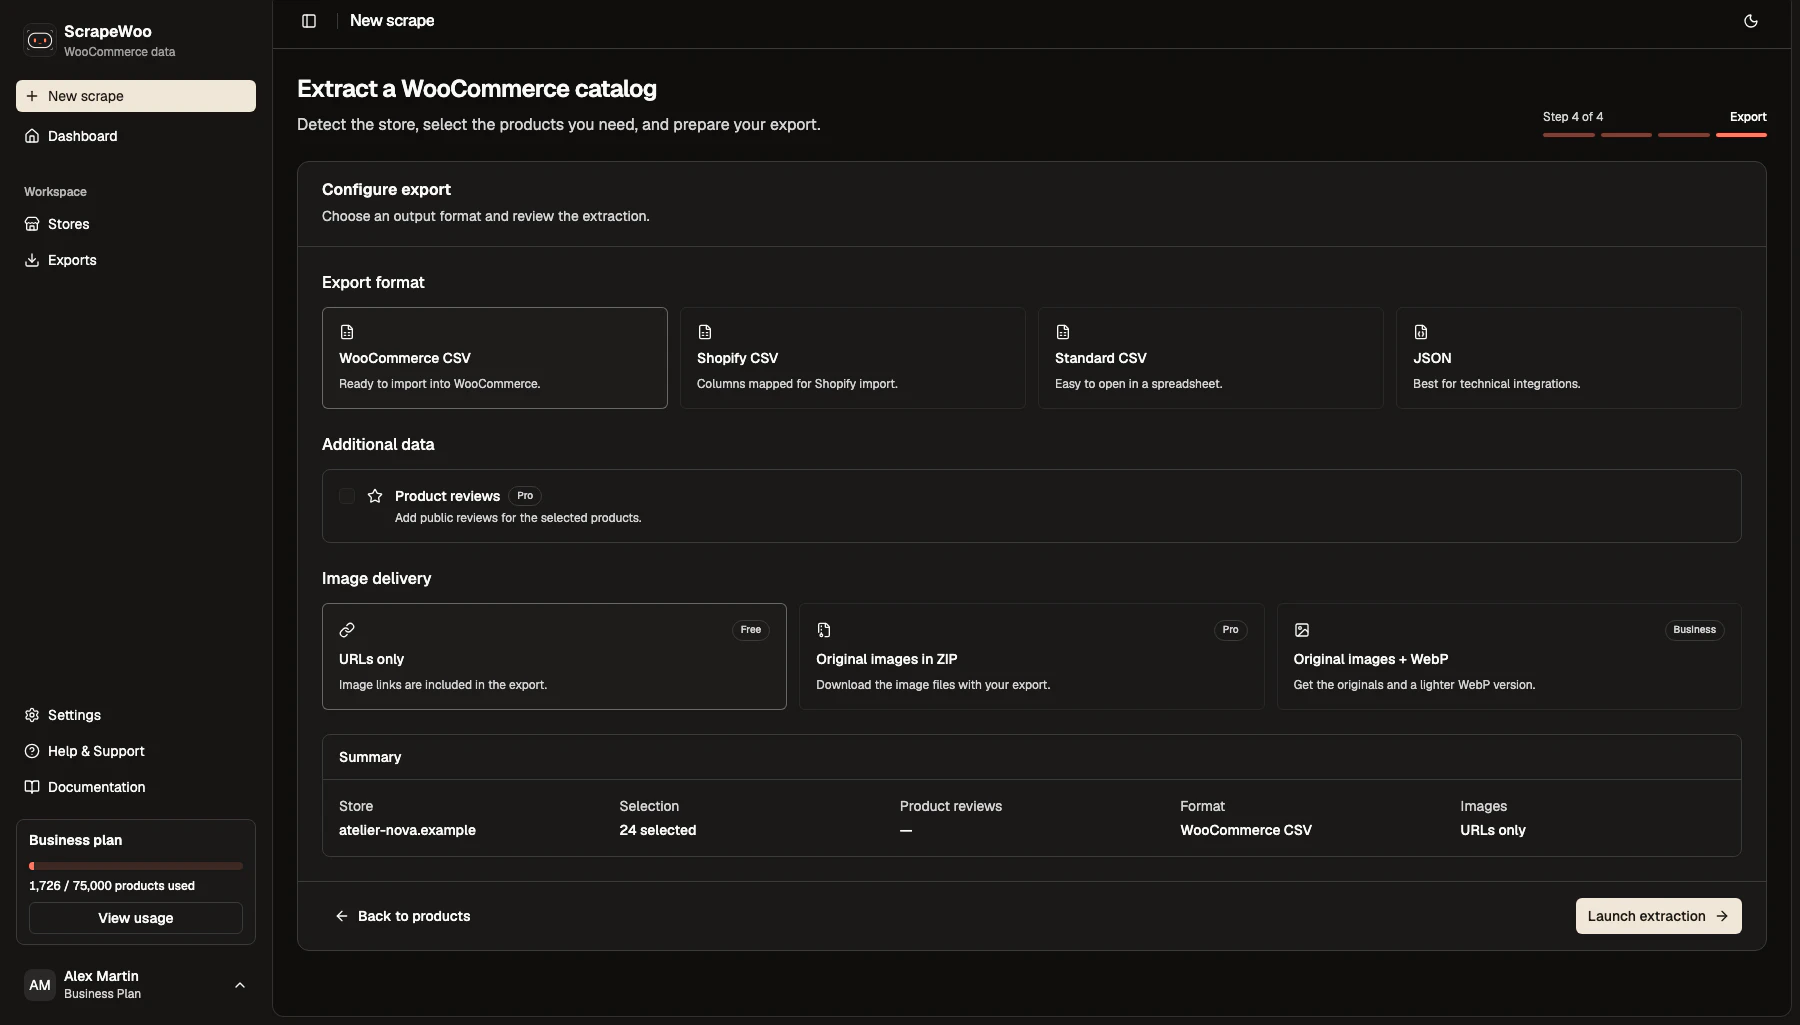Choose Standard CSV export format
Image resolution: width=1800 pixels, height=1025 pixels.
click(1211, 358)
